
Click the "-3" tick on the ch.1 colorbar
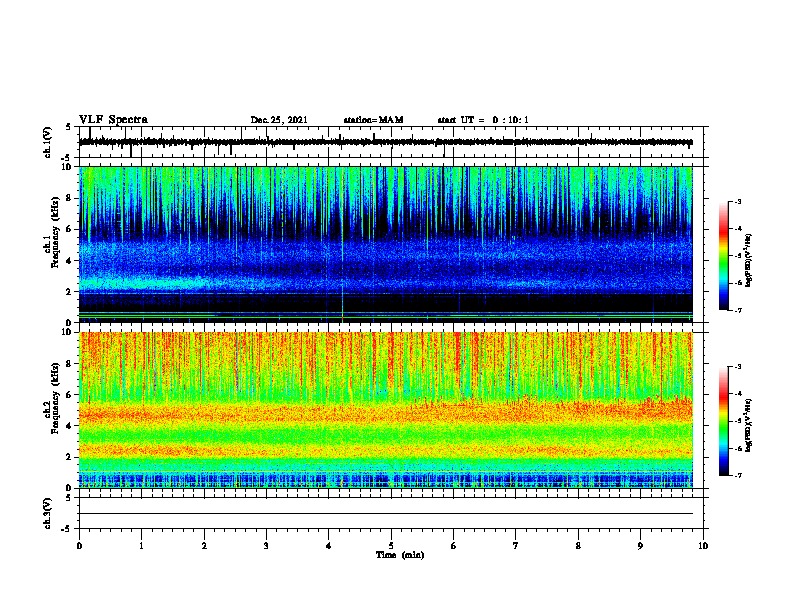point(738,202)
